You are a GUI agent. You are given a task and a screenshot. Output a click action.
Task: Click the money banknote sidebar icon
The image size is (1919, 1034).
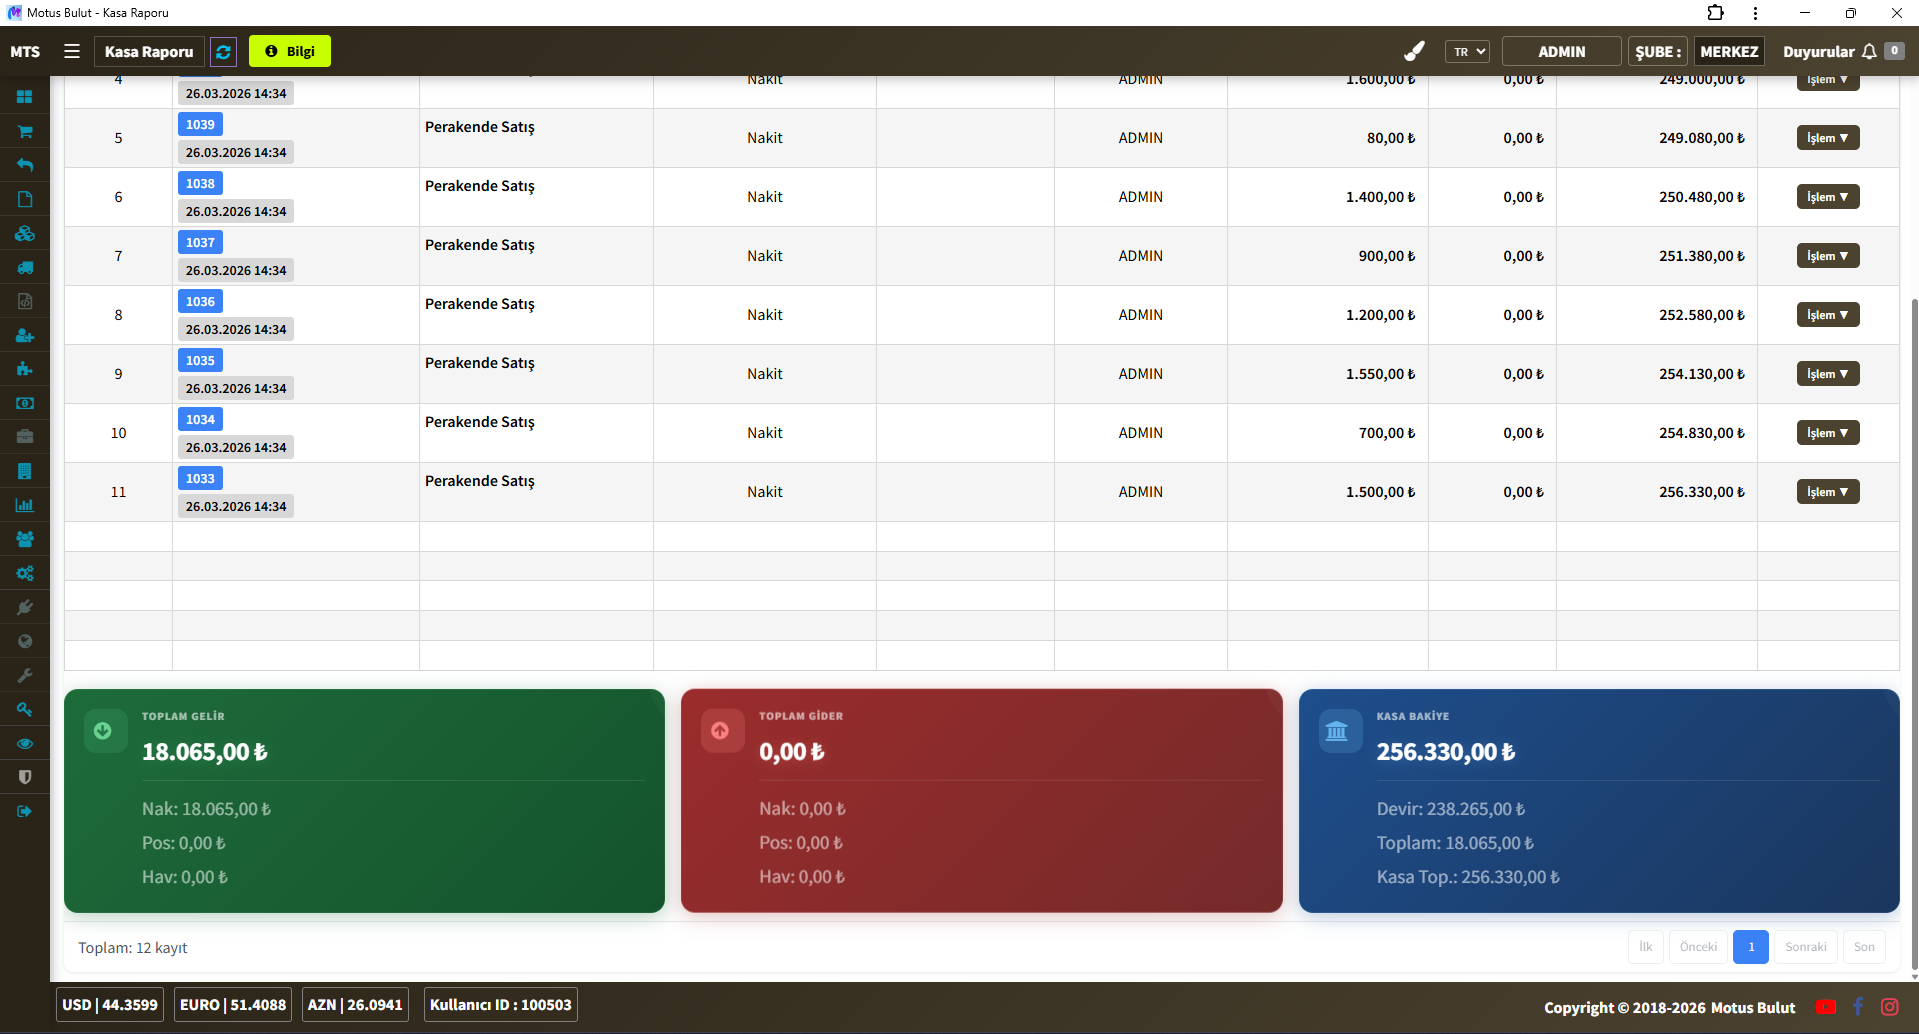coord(25,403)
